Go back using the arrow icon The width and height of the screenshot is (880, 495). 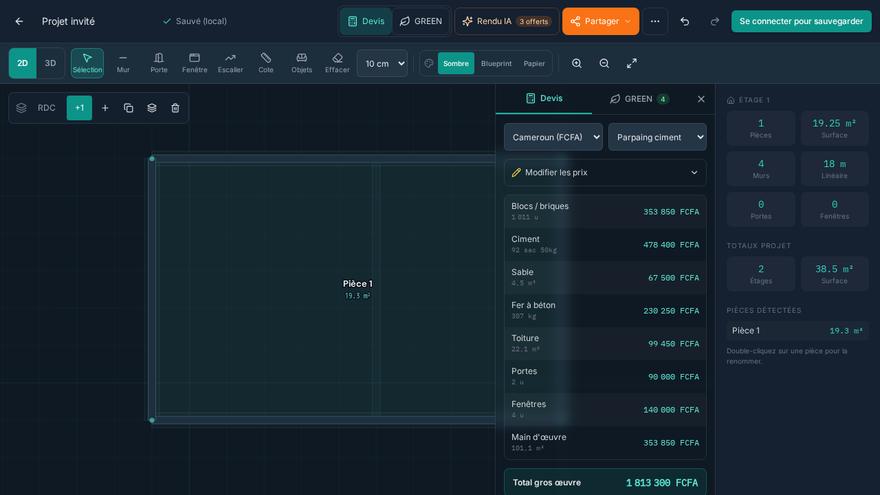click(19, 21)
